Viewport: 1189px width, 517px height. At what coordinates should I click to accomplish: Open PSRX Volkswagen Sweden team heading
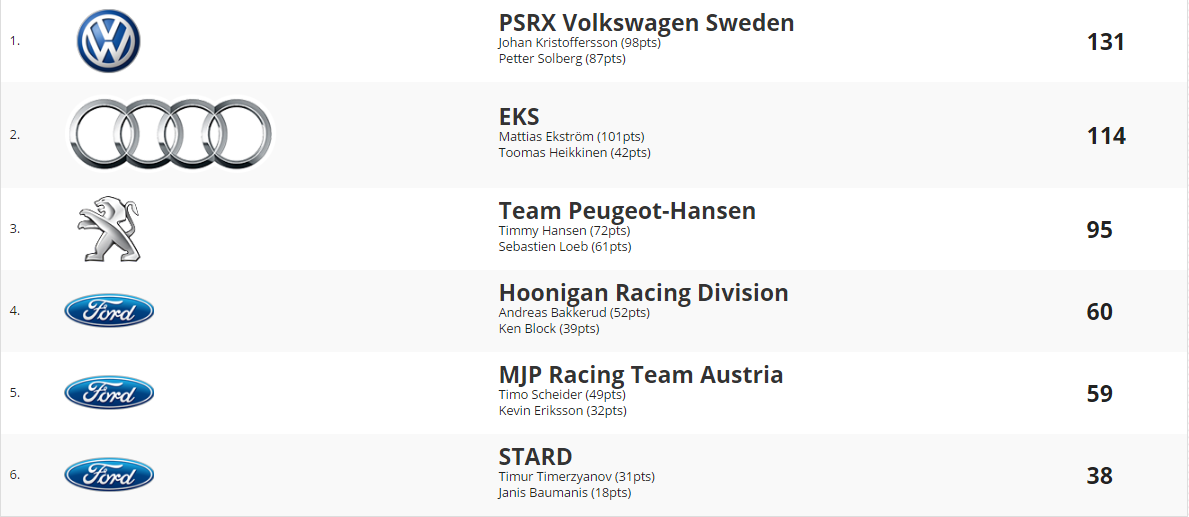point(646,23)
